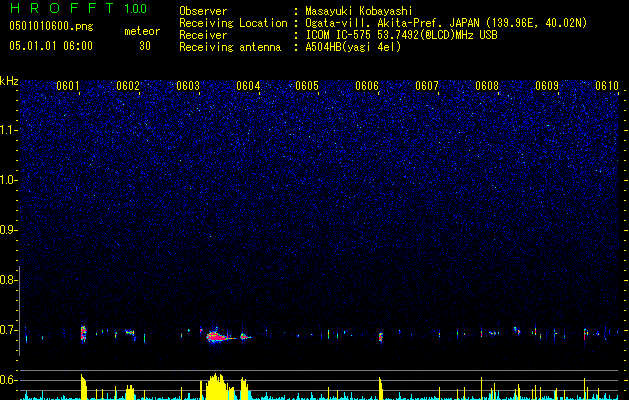Image resolution: width=629 pixels, height=400 pixels.
Task: Click the 0601 time marker
Action: (68, 86)
